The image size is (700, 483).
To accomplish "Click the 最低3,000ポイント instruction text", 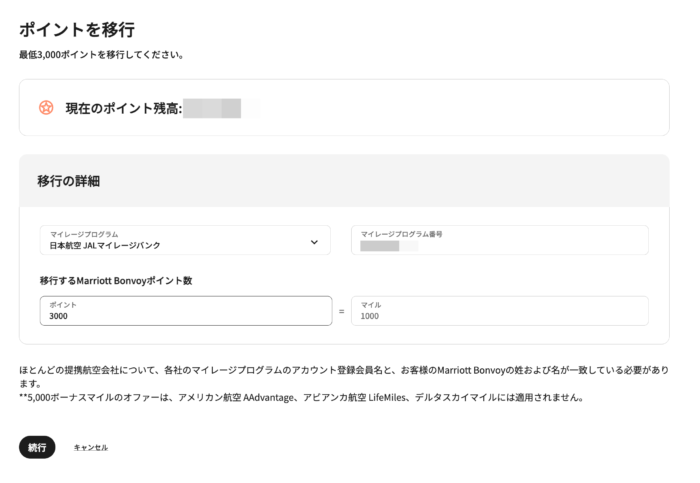I will [x=101, y=55].
